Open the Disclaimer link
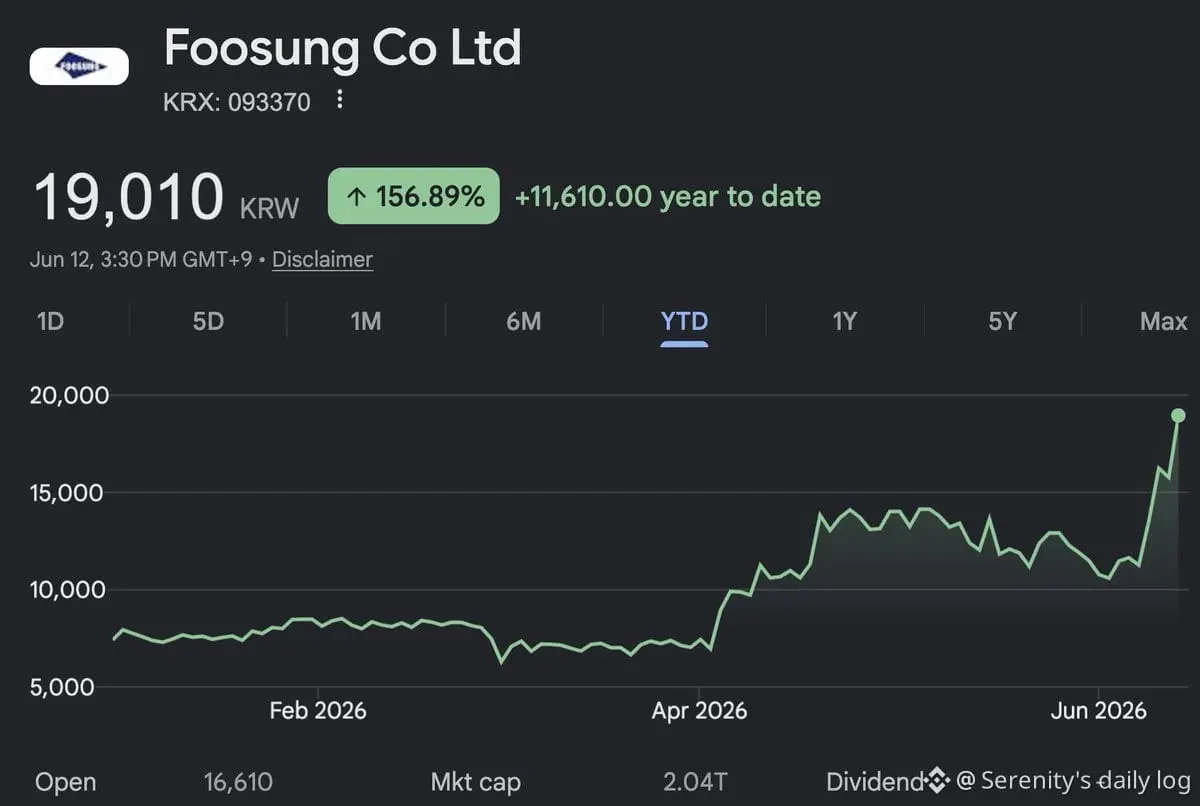The image size is (1200, 806). pyautogui.click(x=322, y=259)
